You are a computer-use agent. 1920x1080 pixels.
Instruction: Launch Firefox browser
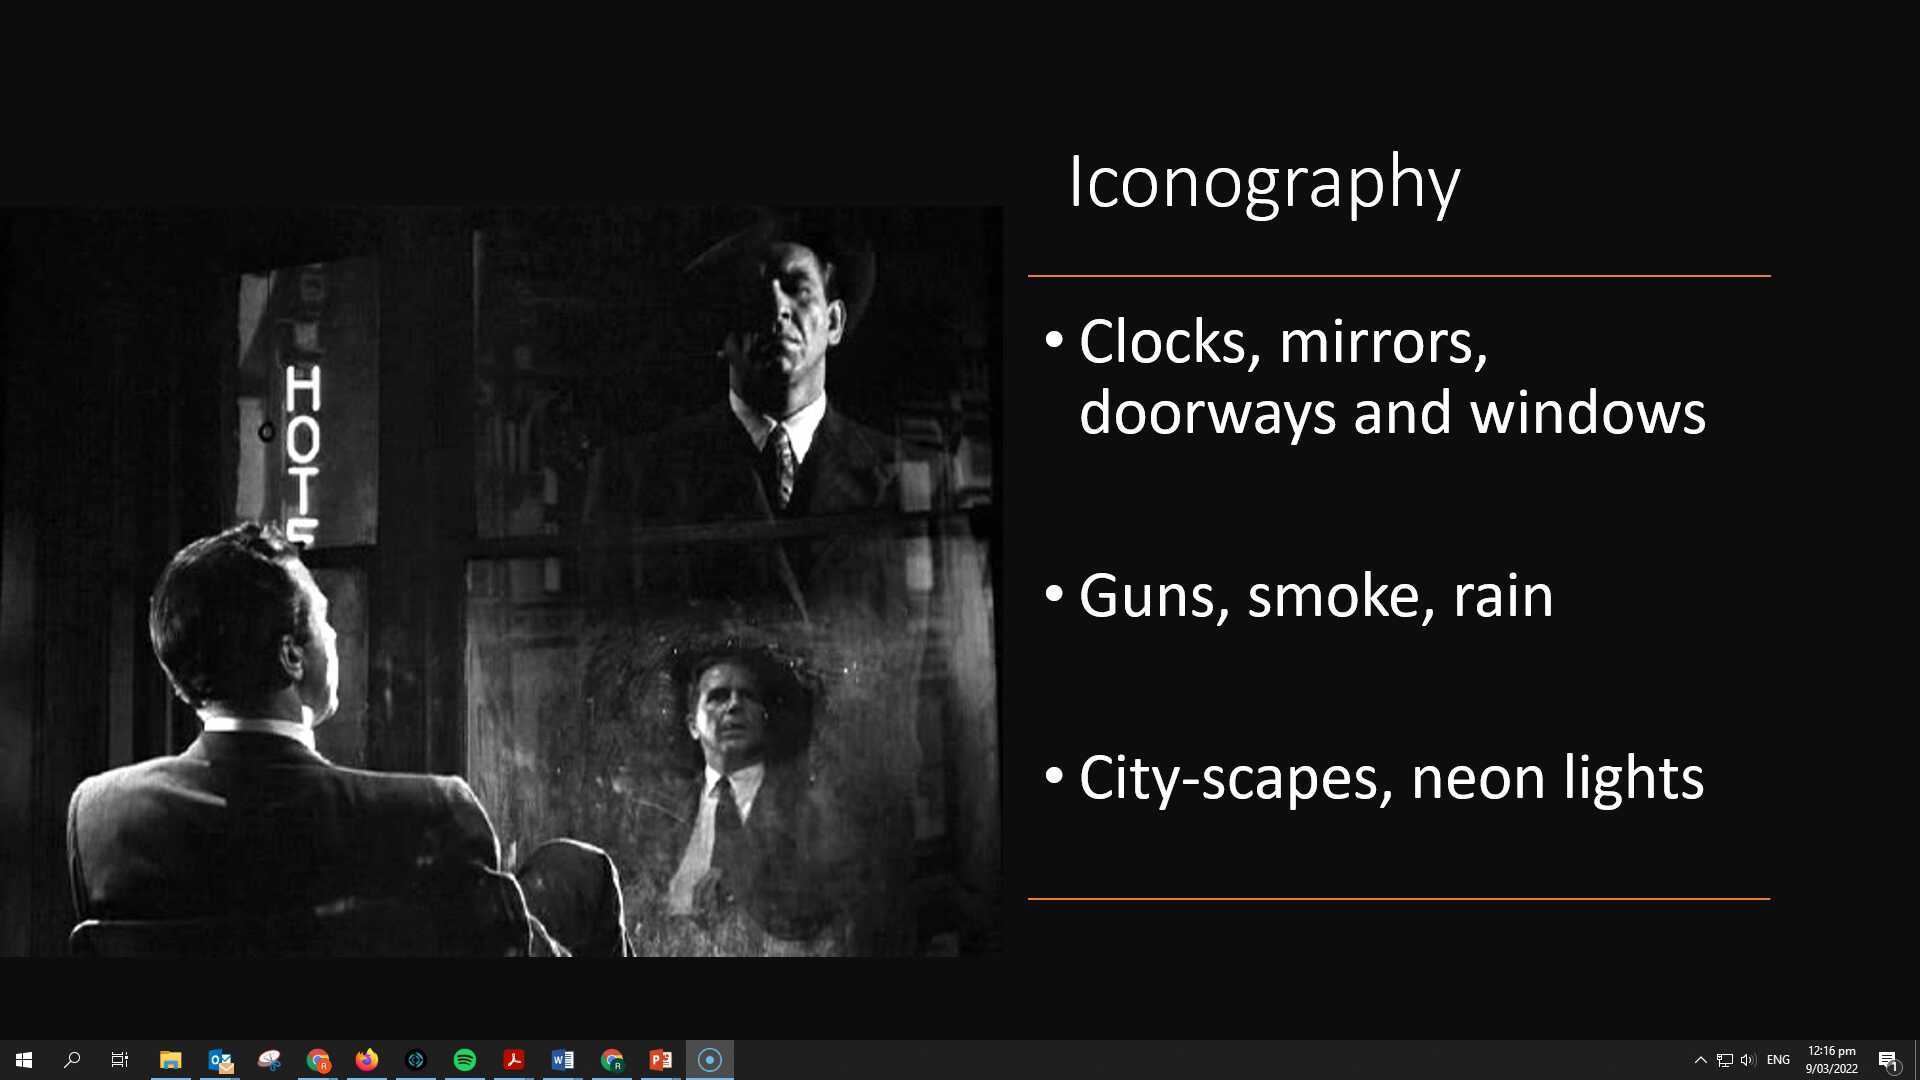tap(367, 1059)
